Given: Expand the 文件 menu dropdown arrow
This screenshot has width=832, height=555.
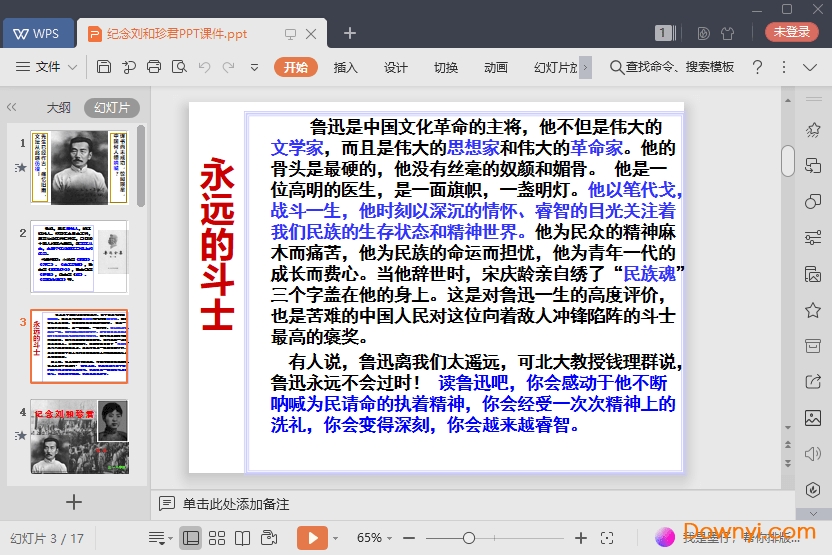Looking at the screenshot, I should [x=73, y=67].
